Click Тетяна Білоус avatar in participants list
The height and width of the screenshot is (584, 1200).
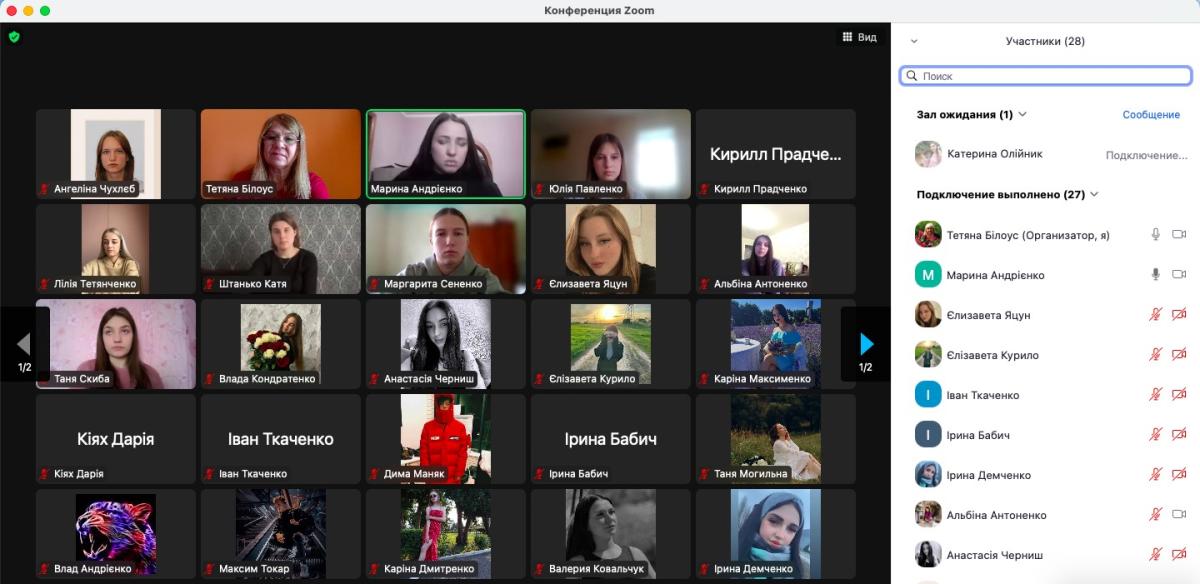928,235
